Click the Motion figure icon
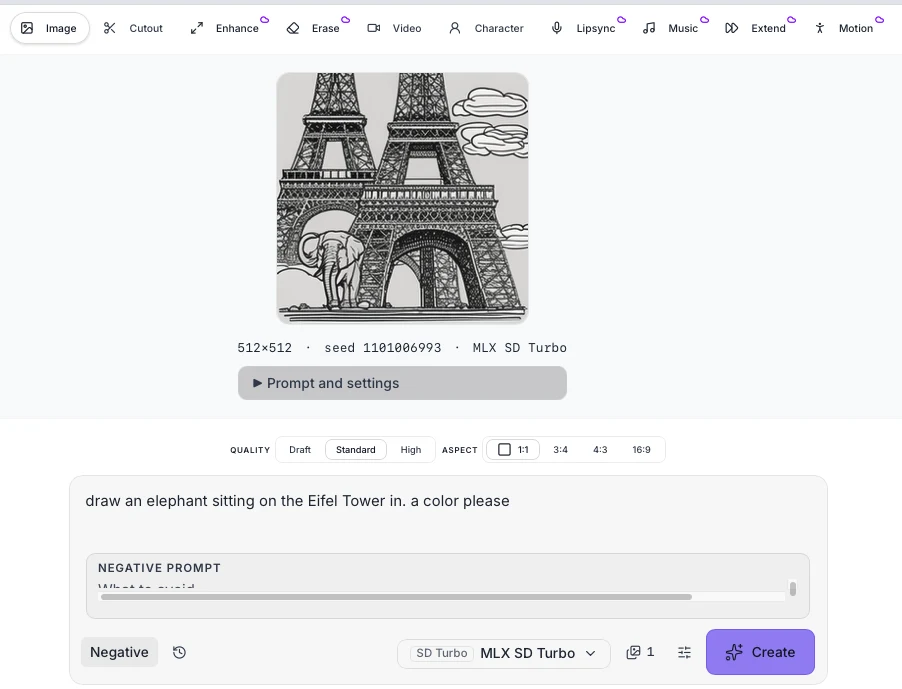902x689 pixels. (x=820, y=28)
